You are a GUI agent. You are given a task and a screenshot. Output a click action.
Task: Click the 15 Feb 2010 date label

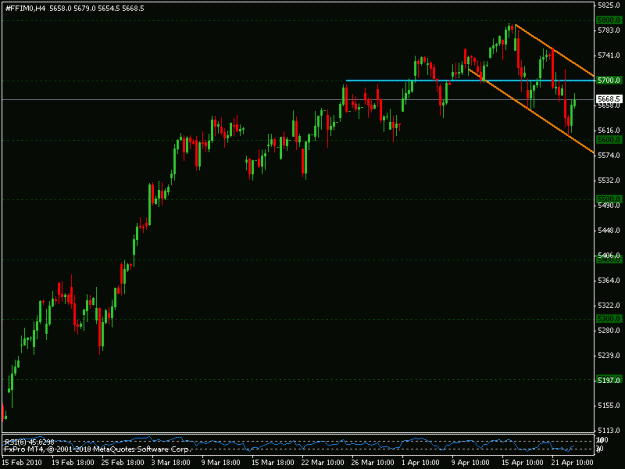(22, 463)
